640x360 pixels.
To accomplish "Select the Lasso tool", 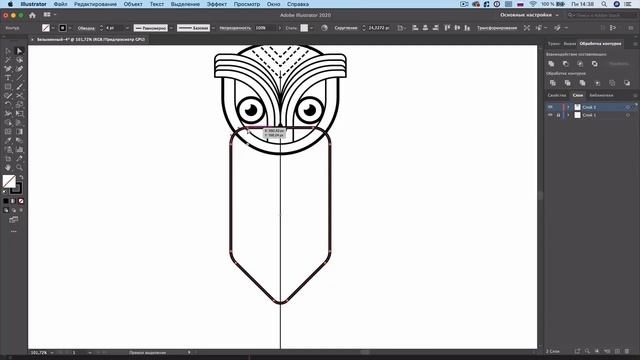I will click(x=19, y=60).
